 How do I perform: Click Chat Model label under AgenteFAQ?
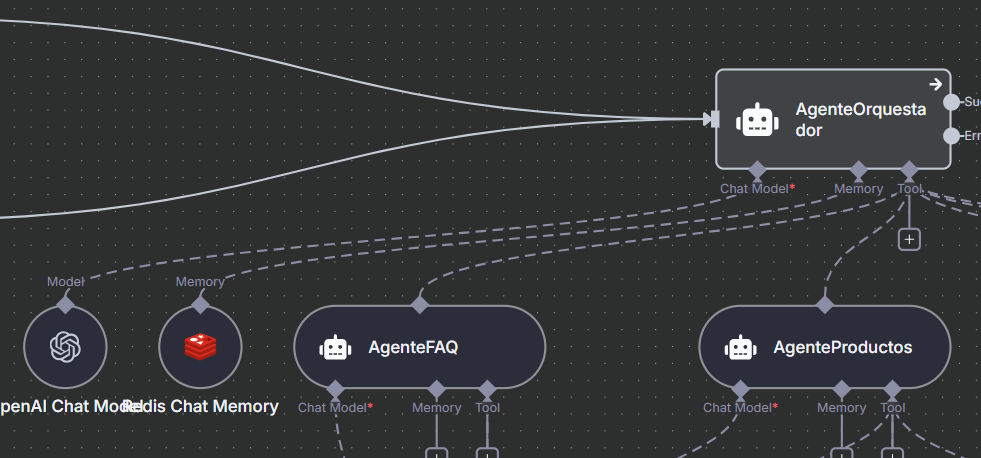pyautogui.click(x=335, y=408)
